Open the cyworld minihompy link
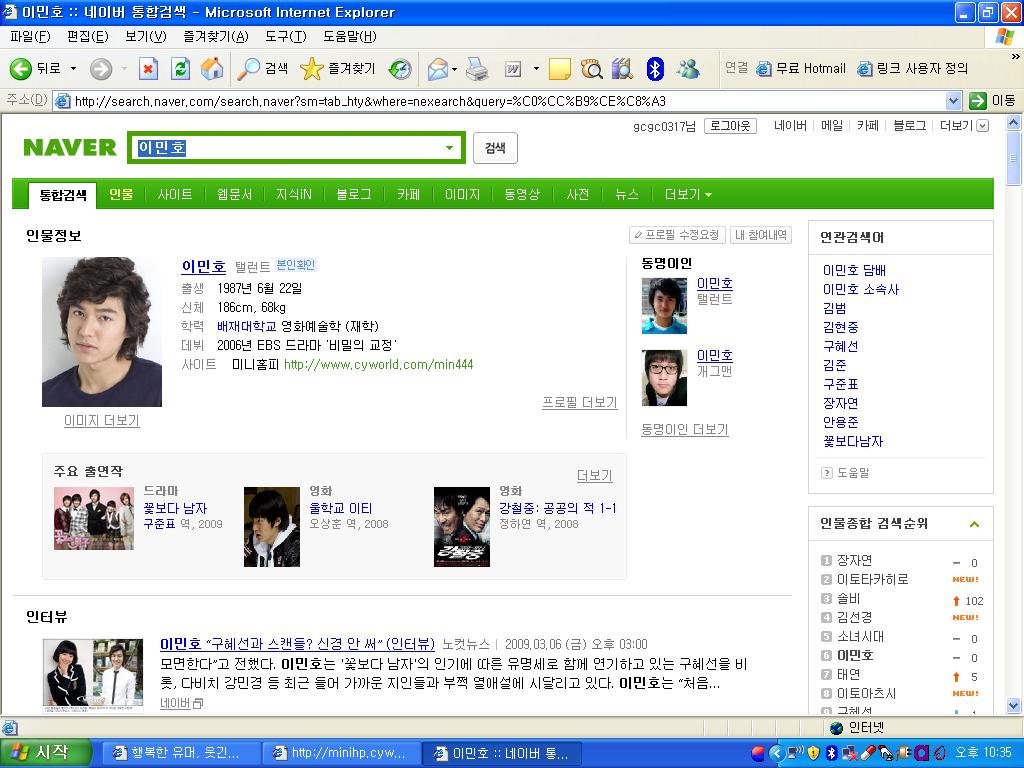The width and height of the screenshot is (1024, 768). click(378, 365)
